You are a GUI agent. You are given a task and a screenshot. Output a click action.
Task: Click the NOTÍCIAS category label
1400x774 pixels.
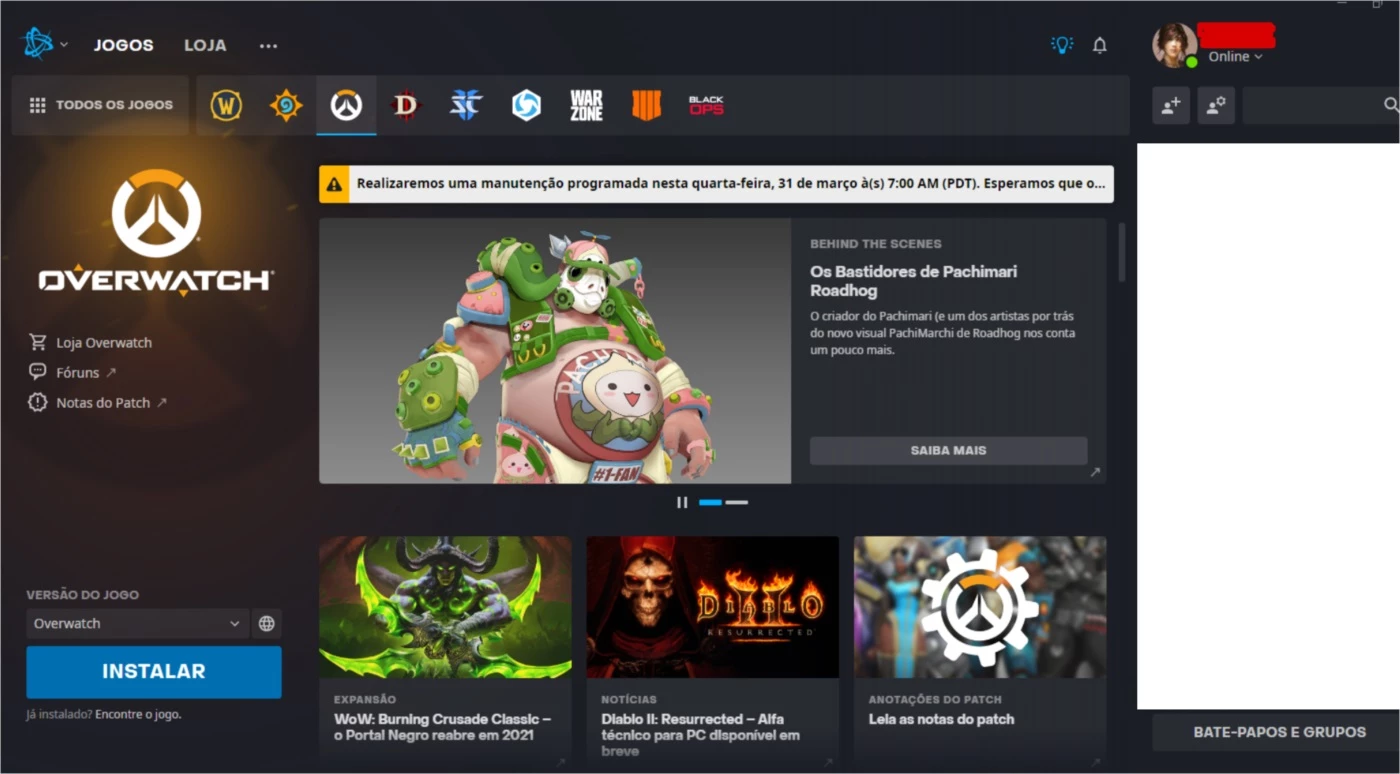click(x=629, y=700)
